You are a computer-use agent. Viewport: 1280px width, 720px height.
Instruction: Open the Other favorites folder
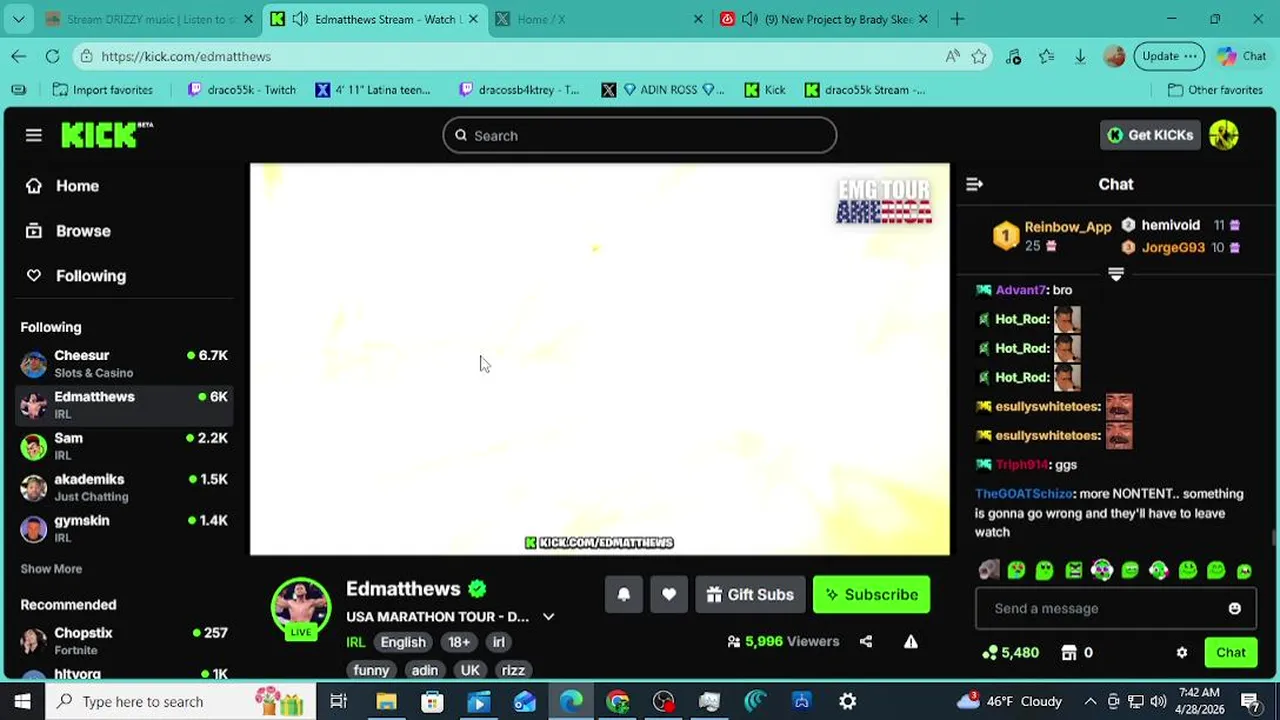(x=1215, y=90)
